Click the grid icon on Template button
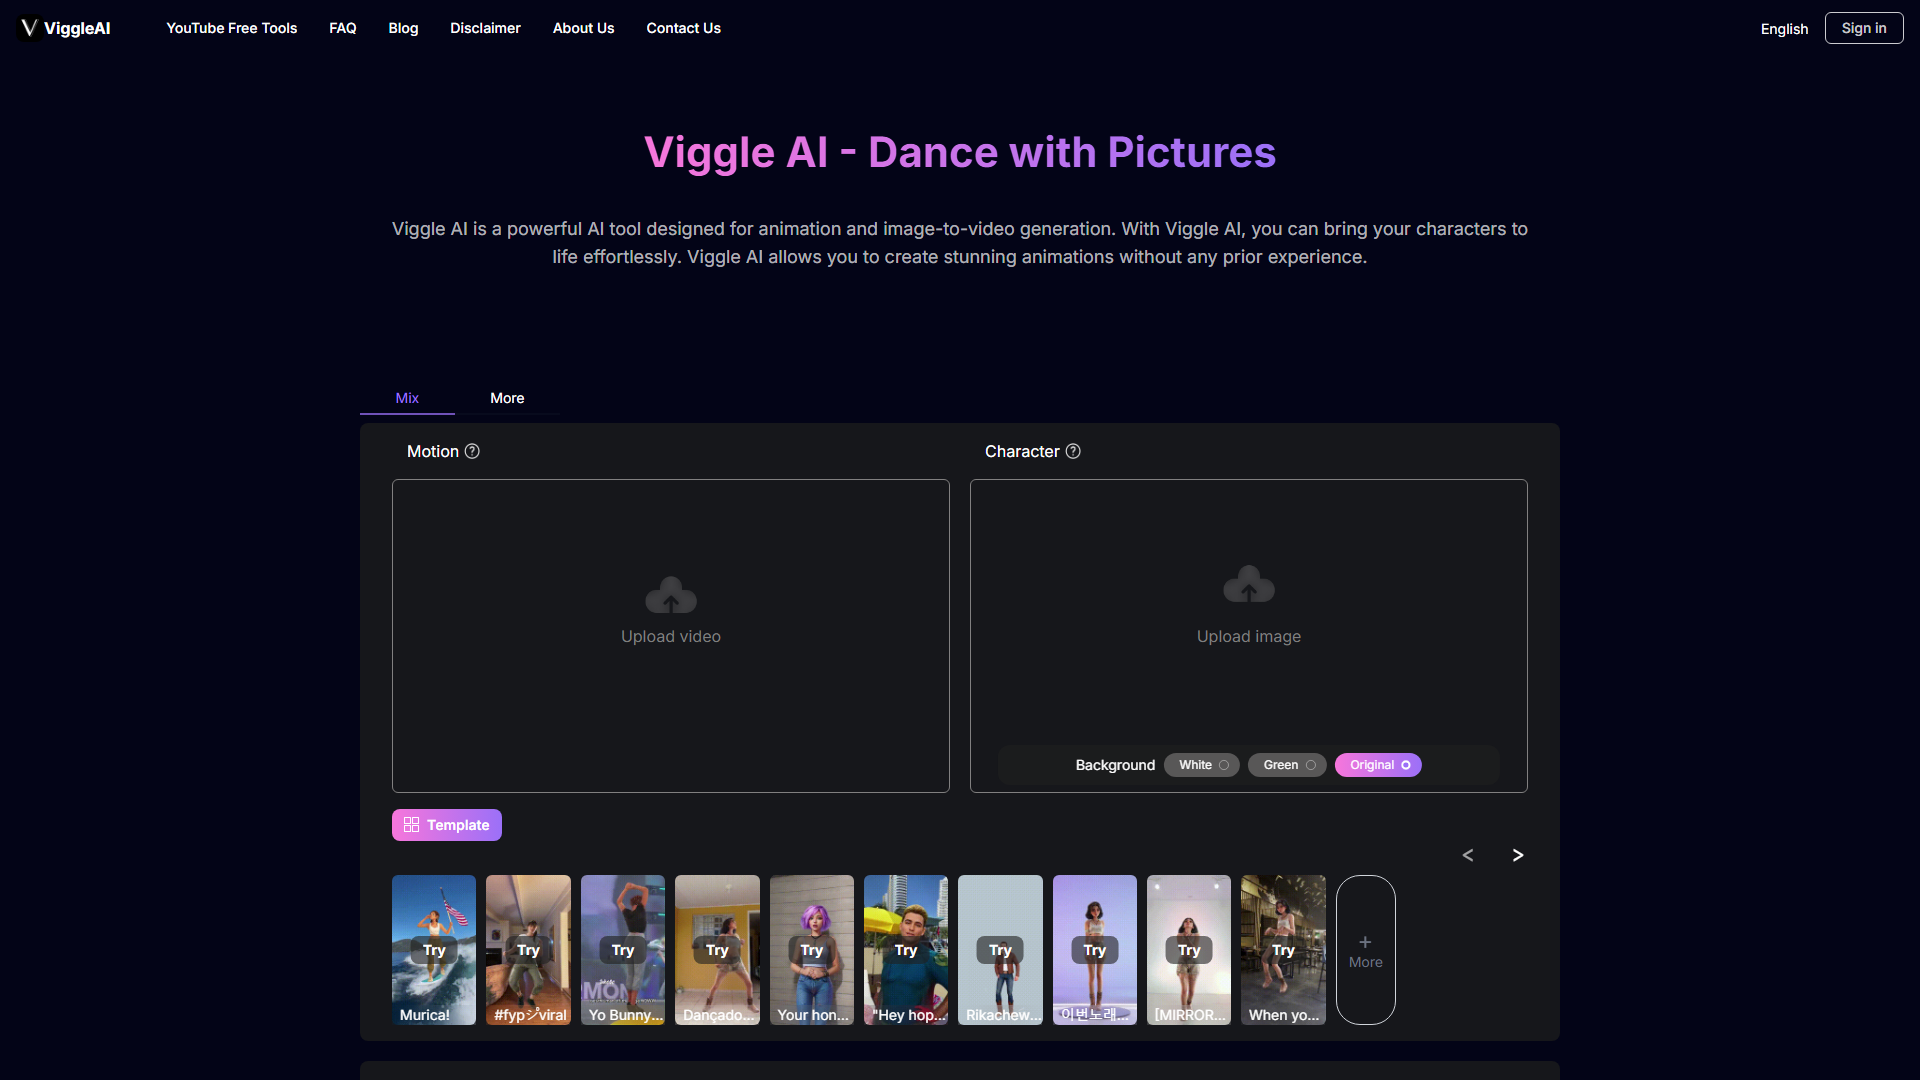Screen dimensions: 1920x1080 (411, 825)
